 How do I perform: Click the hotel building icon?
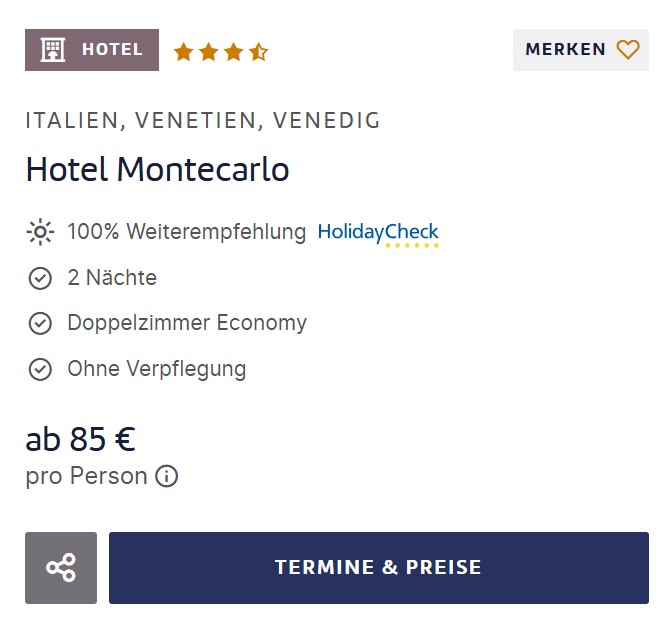[53, 50]
